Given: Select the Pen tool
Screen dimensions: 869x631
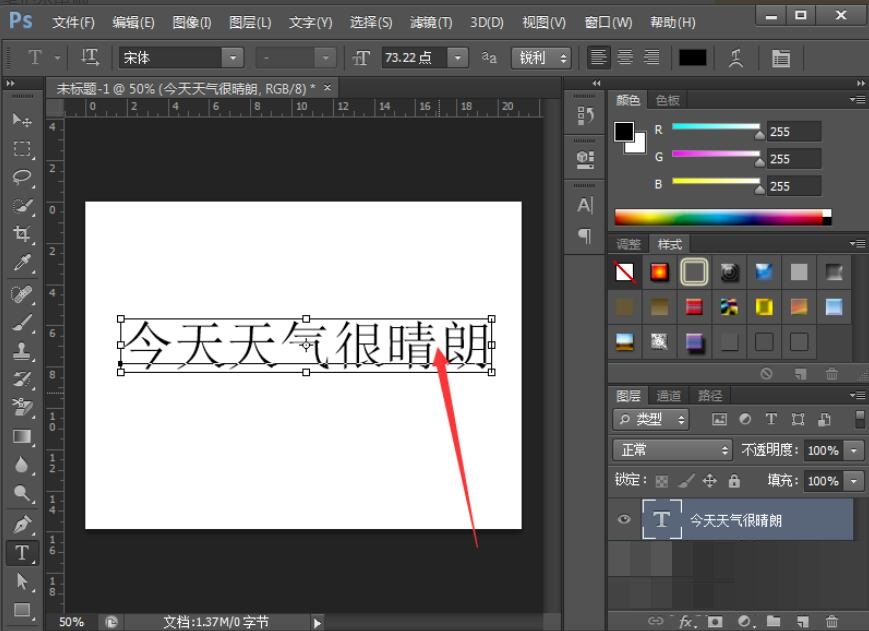Looking at the screenshot, I should point(21,524).
